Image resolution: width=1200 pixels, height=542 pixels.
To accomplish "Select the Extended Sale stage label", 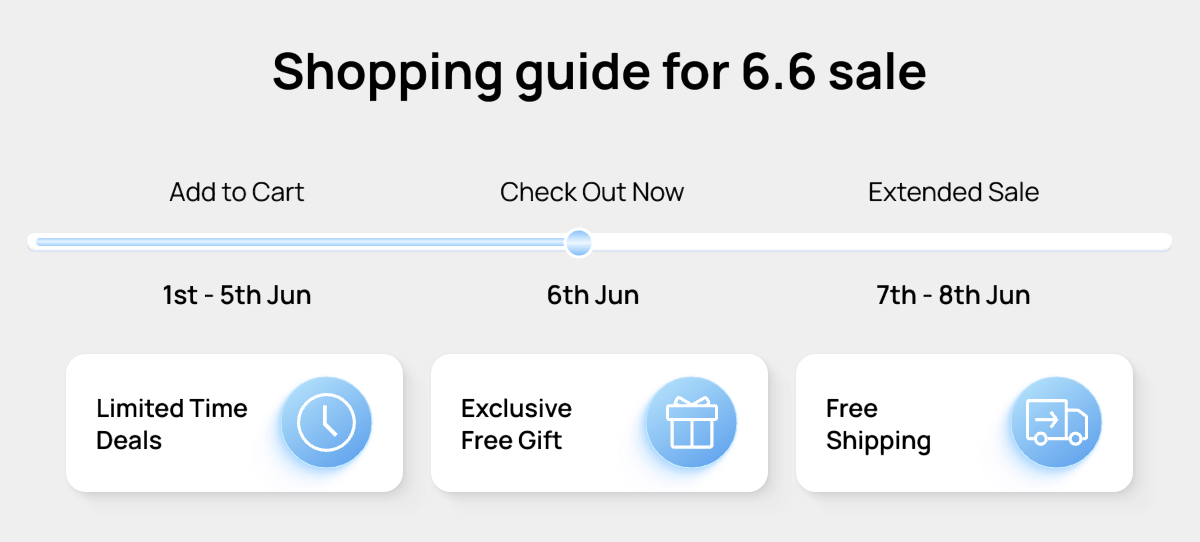I will [953, 192].
